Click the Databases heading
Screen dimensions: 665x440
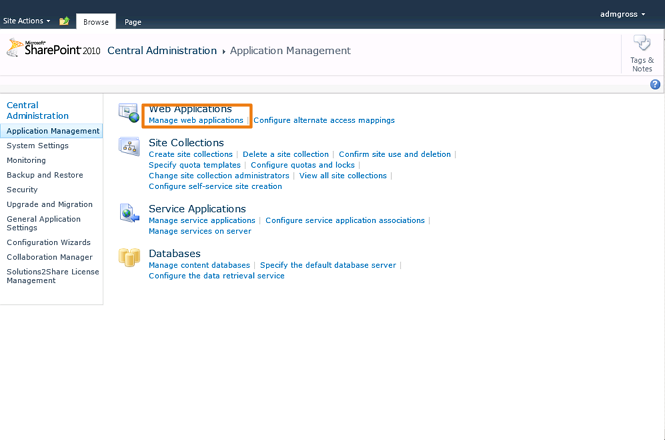[x=174, y=253]
